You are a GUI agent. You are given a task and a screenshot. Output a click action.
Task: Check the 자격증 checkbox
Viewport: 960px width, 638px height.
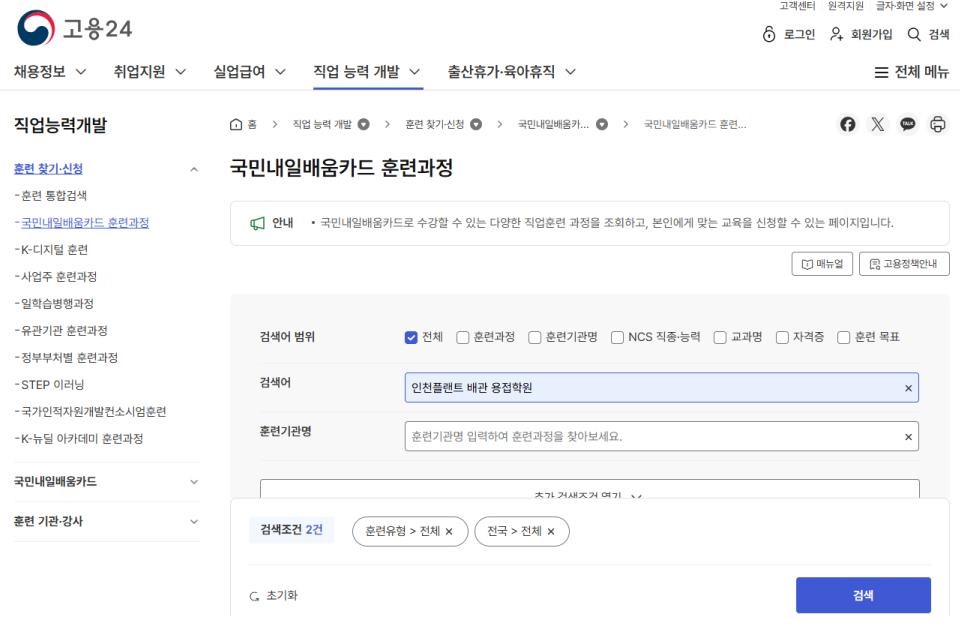[x=782, y=337]
